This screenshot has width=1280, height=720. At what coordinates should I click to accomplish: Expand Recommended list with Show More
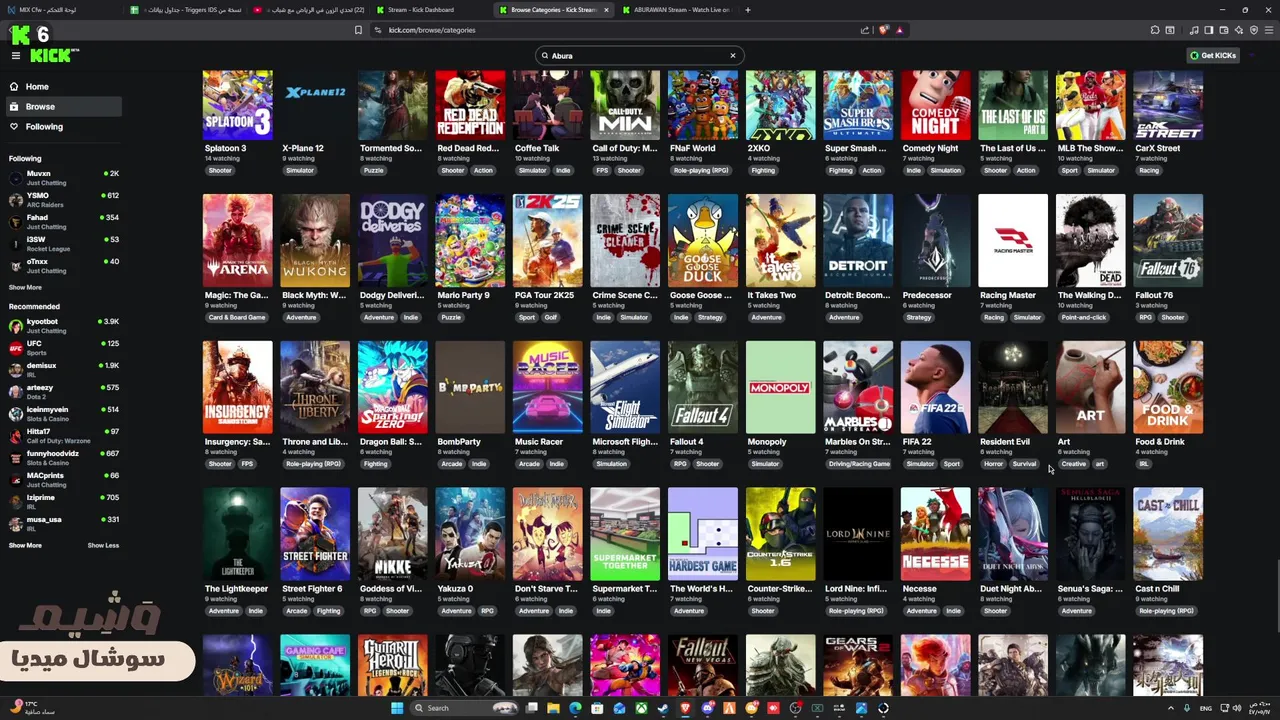25,545
